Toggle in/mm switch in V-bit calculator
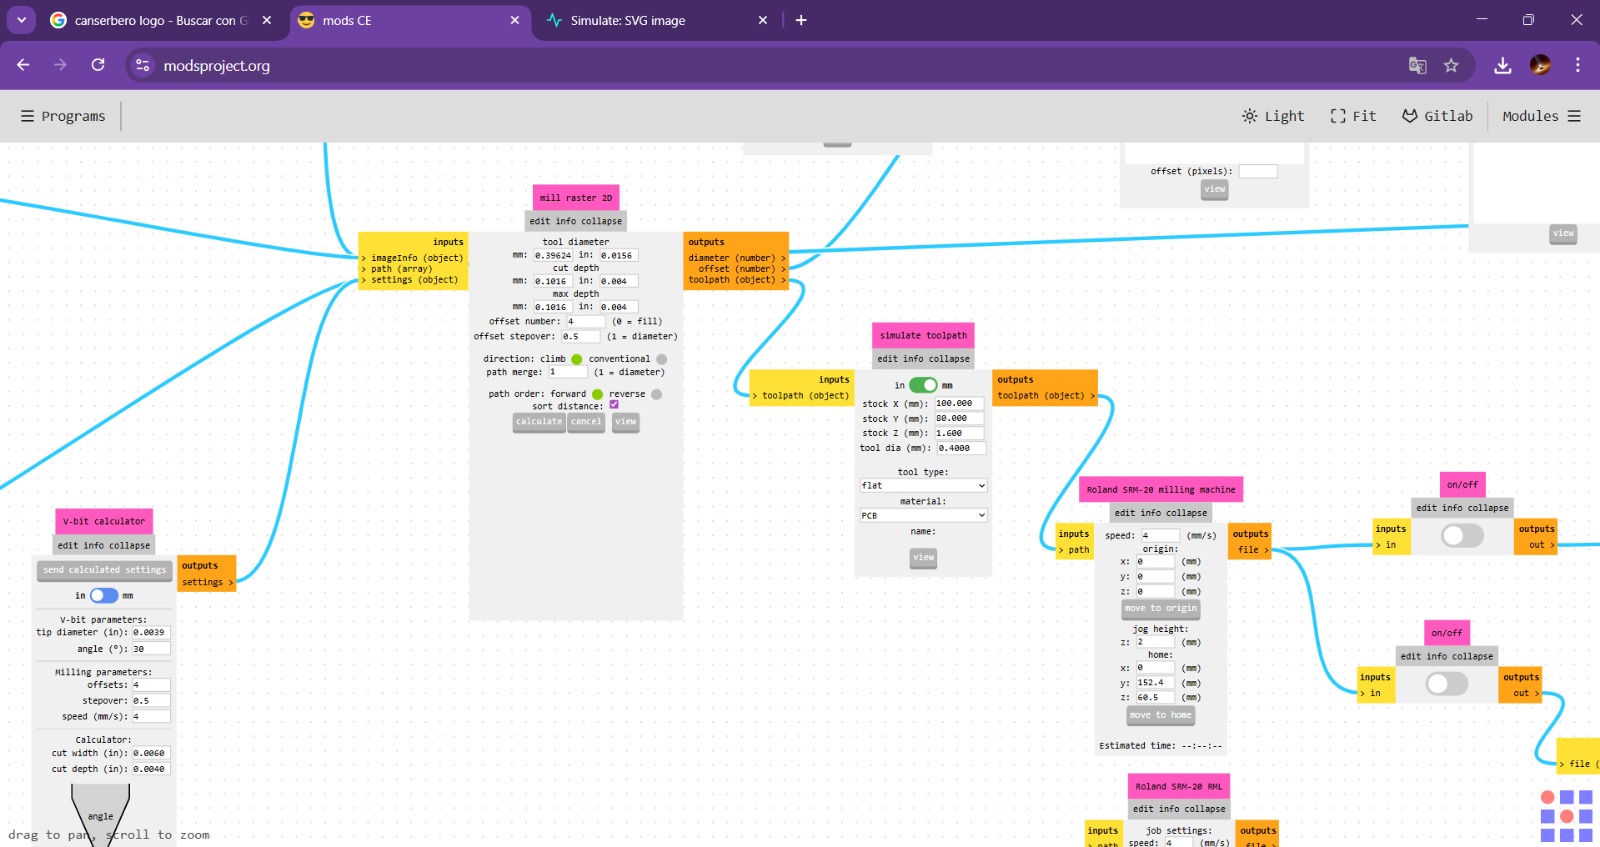This screenshot has width=1600, height=847. tap(104, 595)
